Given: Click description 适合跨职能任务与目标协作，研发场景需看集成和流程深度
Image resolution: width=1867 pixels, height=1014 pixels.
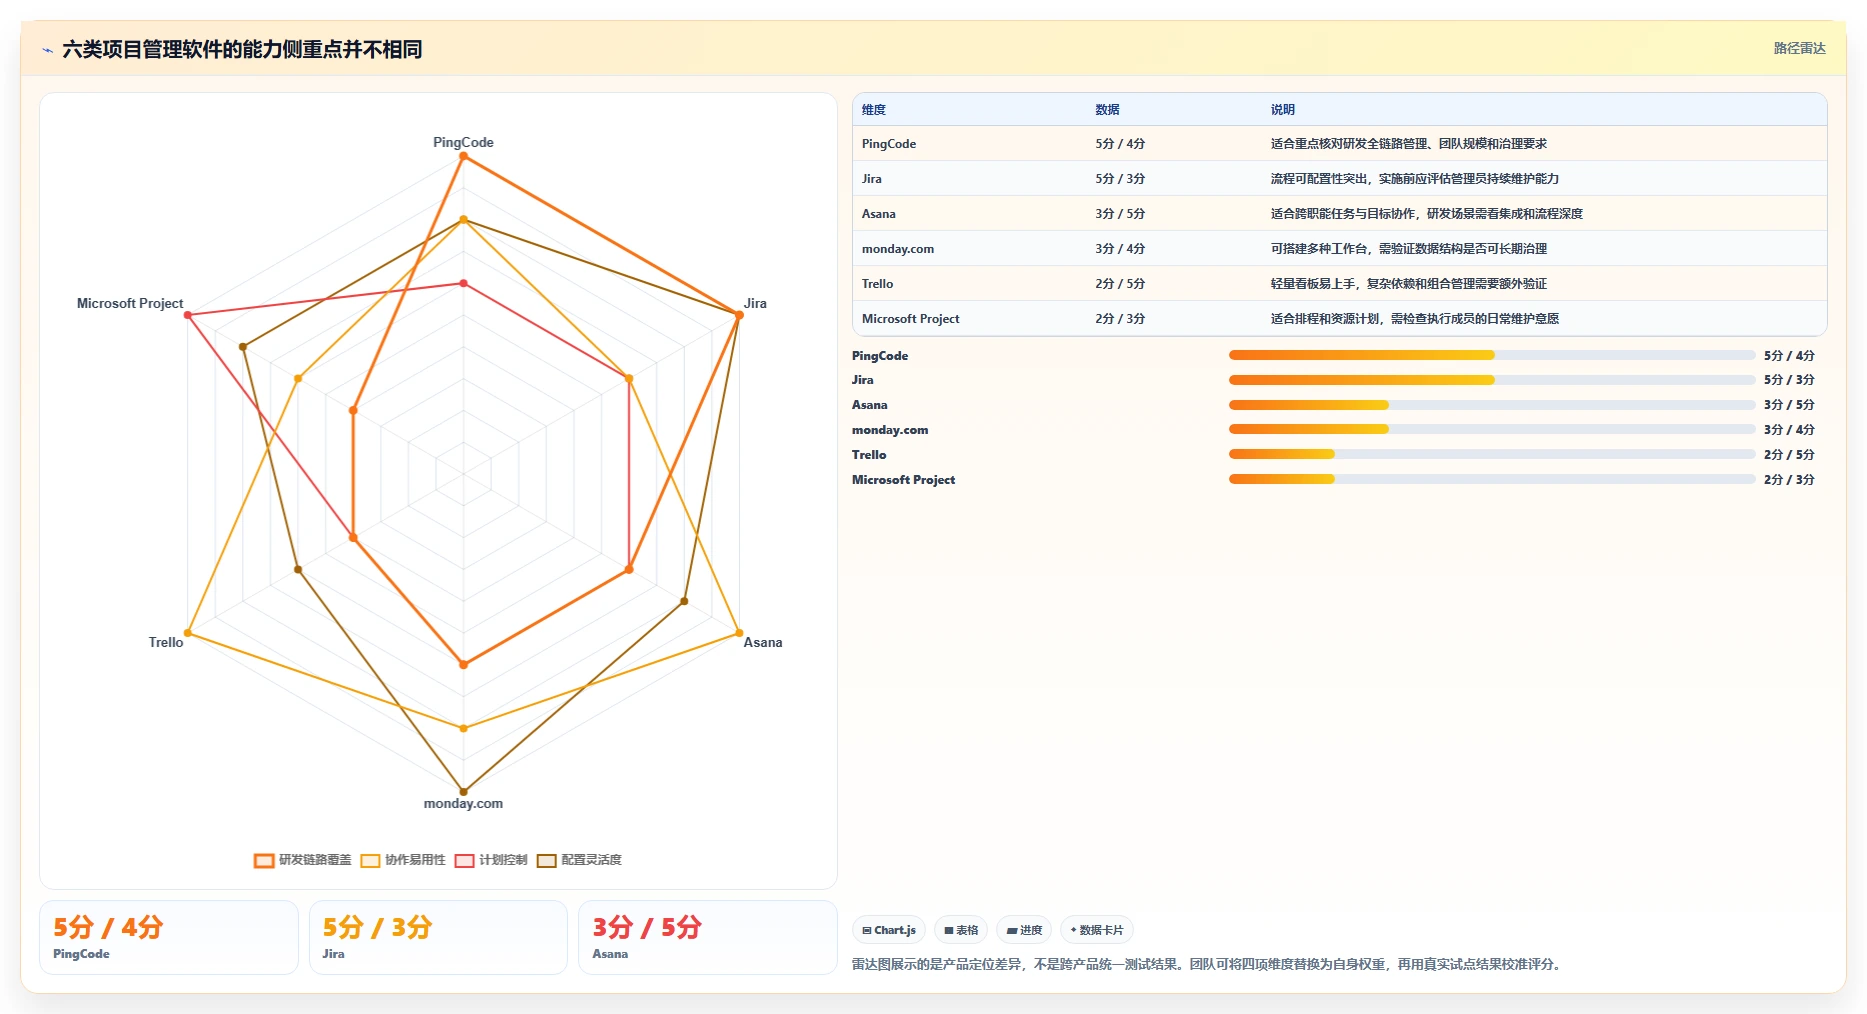Looking at the screenshot, I should [x=1427, y=214].
